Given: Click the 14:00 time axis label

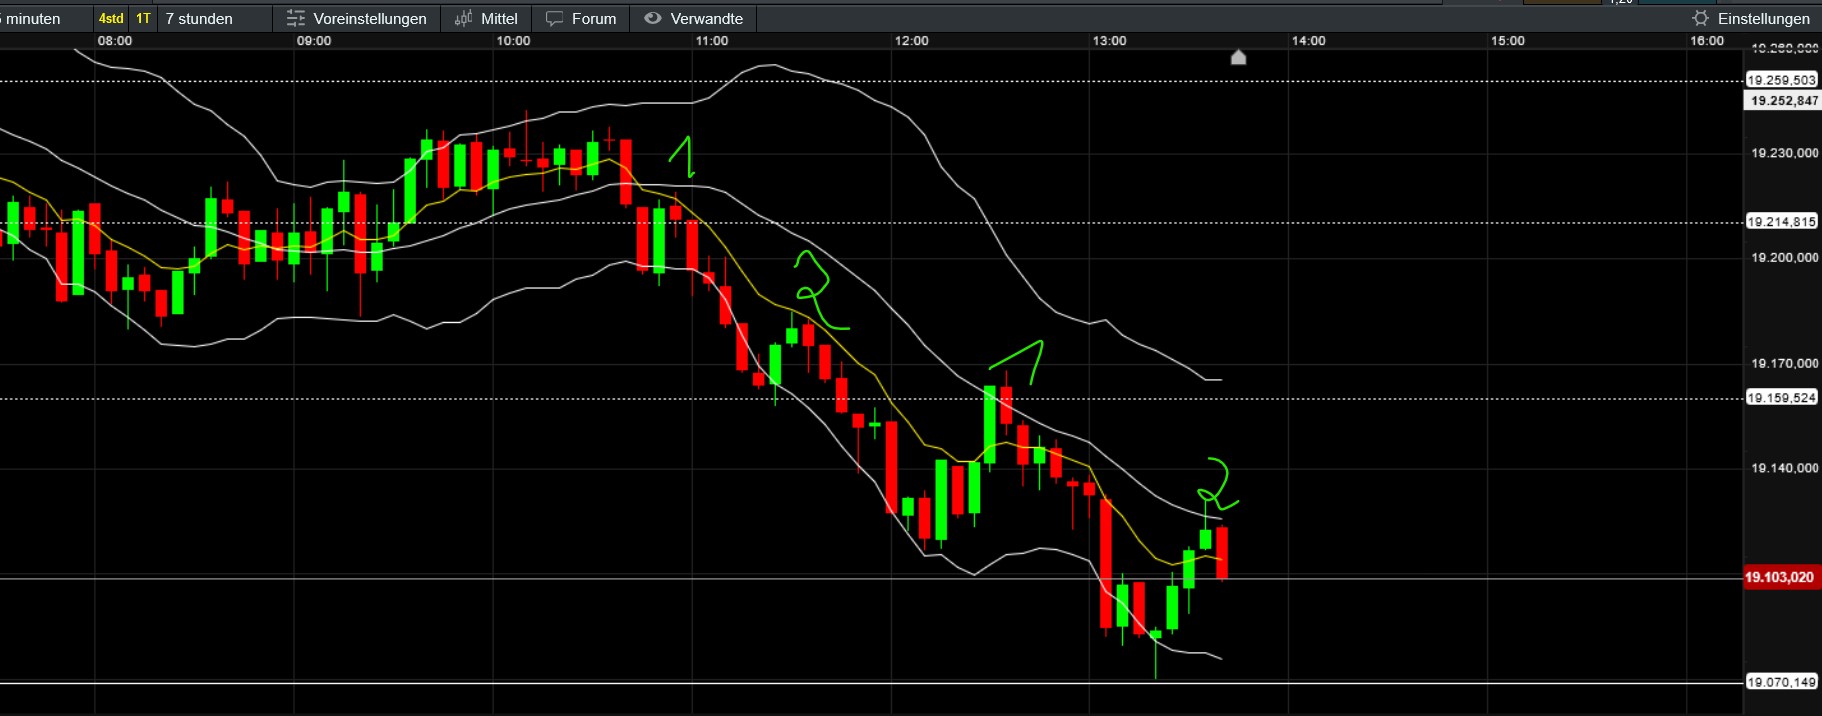Looking at the screenshot, I should [1309, 41].
